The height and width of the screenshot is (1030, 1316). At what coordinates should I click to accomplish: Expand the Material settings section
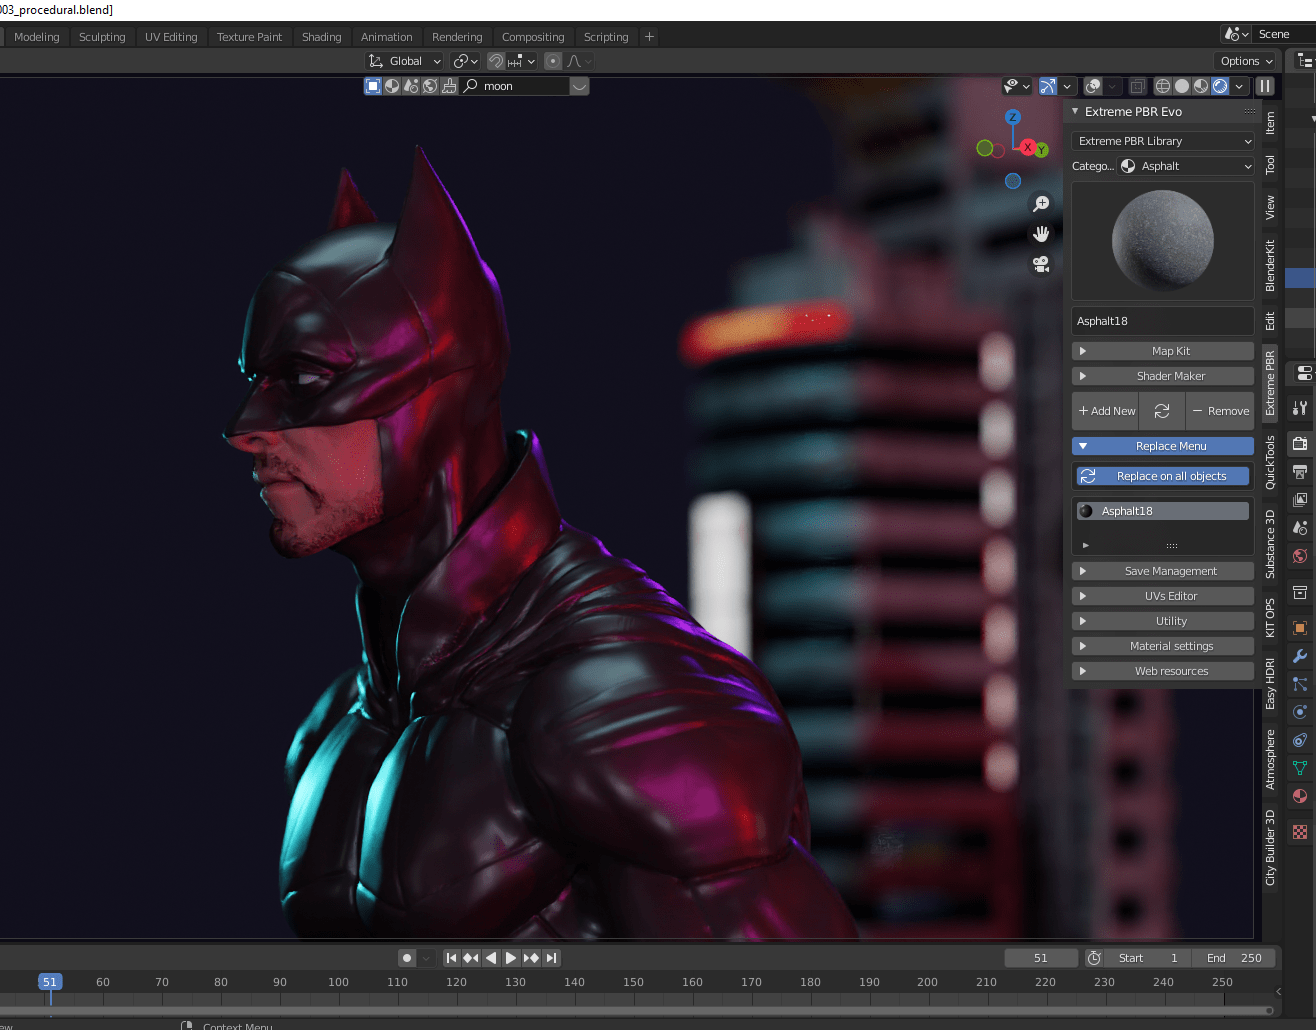click(1163, 646)
